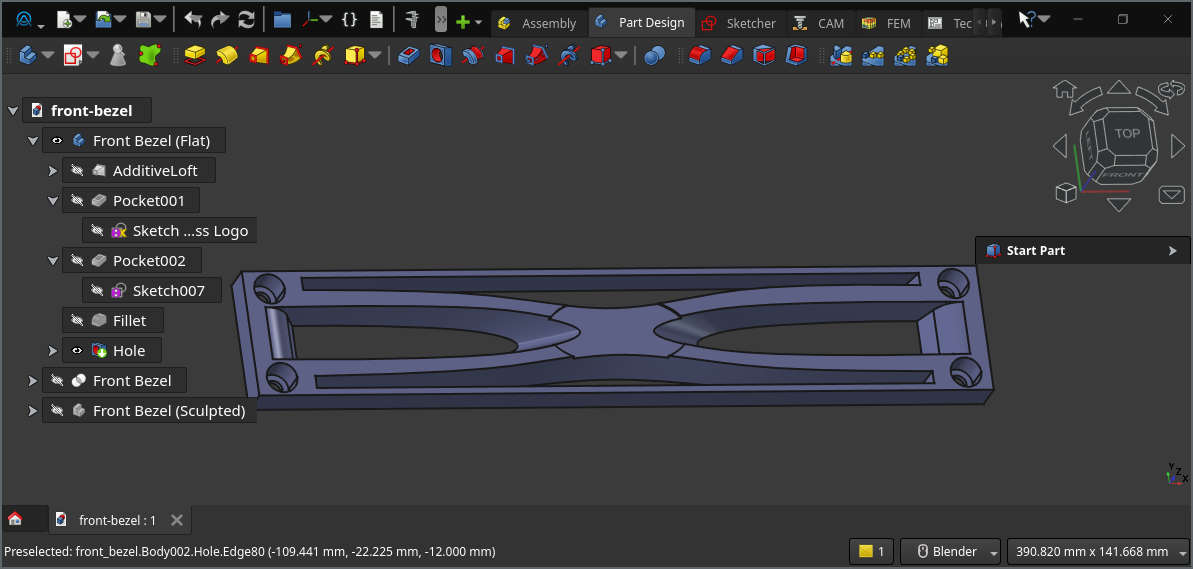
Task: Click the Undo arrow icon
Action: click(x=193, y=20)
